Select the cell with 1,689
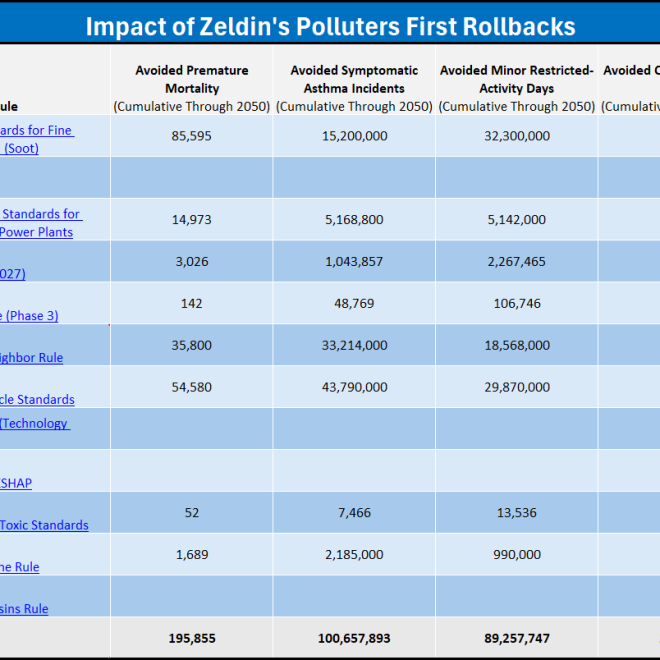 pyautogui.click(x=192, y=554)
